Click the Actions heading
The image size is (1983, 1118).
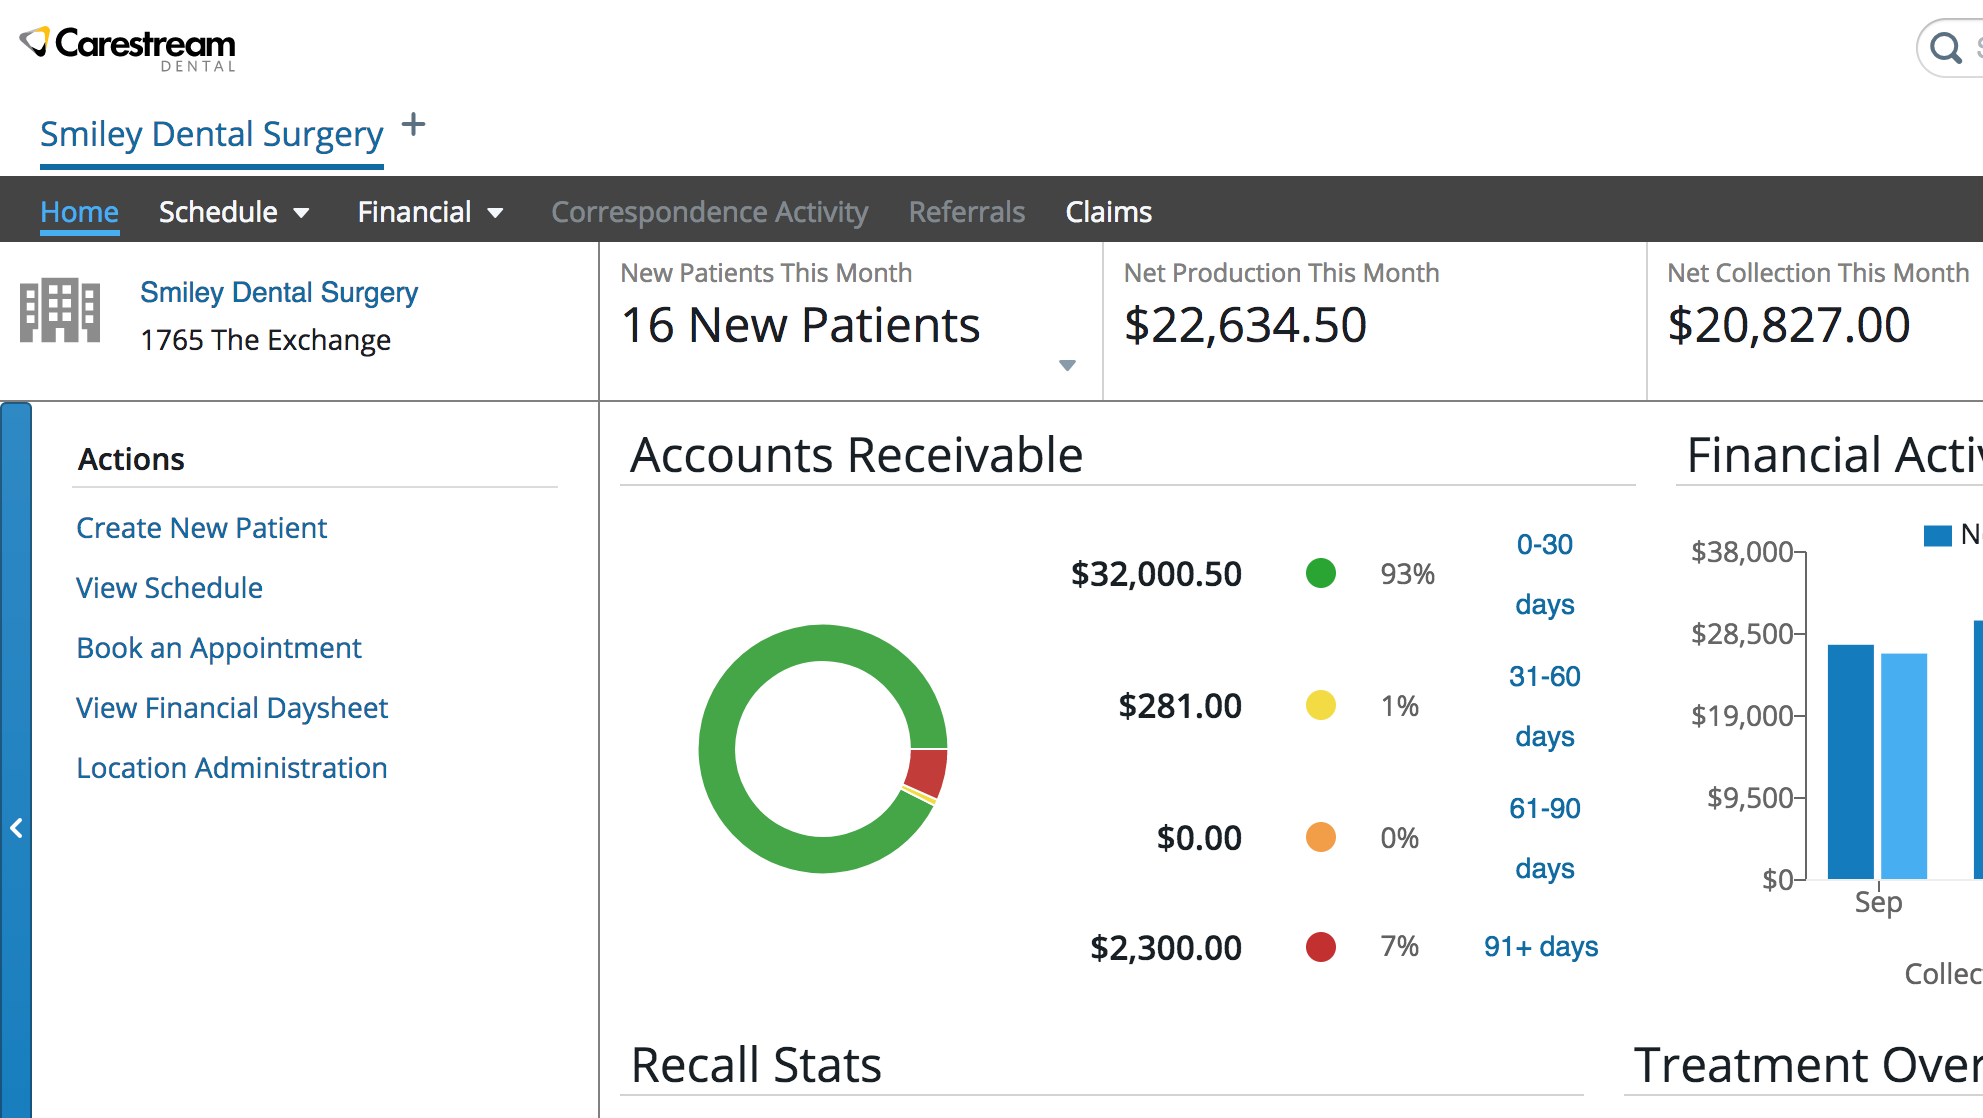[131, 459]
